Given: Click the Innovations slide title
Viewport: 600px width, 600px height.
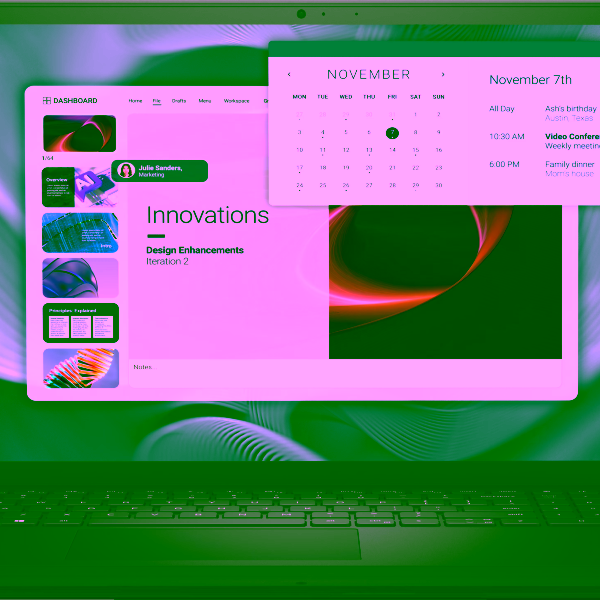Looking at the screenshot, I should point(208,215).
